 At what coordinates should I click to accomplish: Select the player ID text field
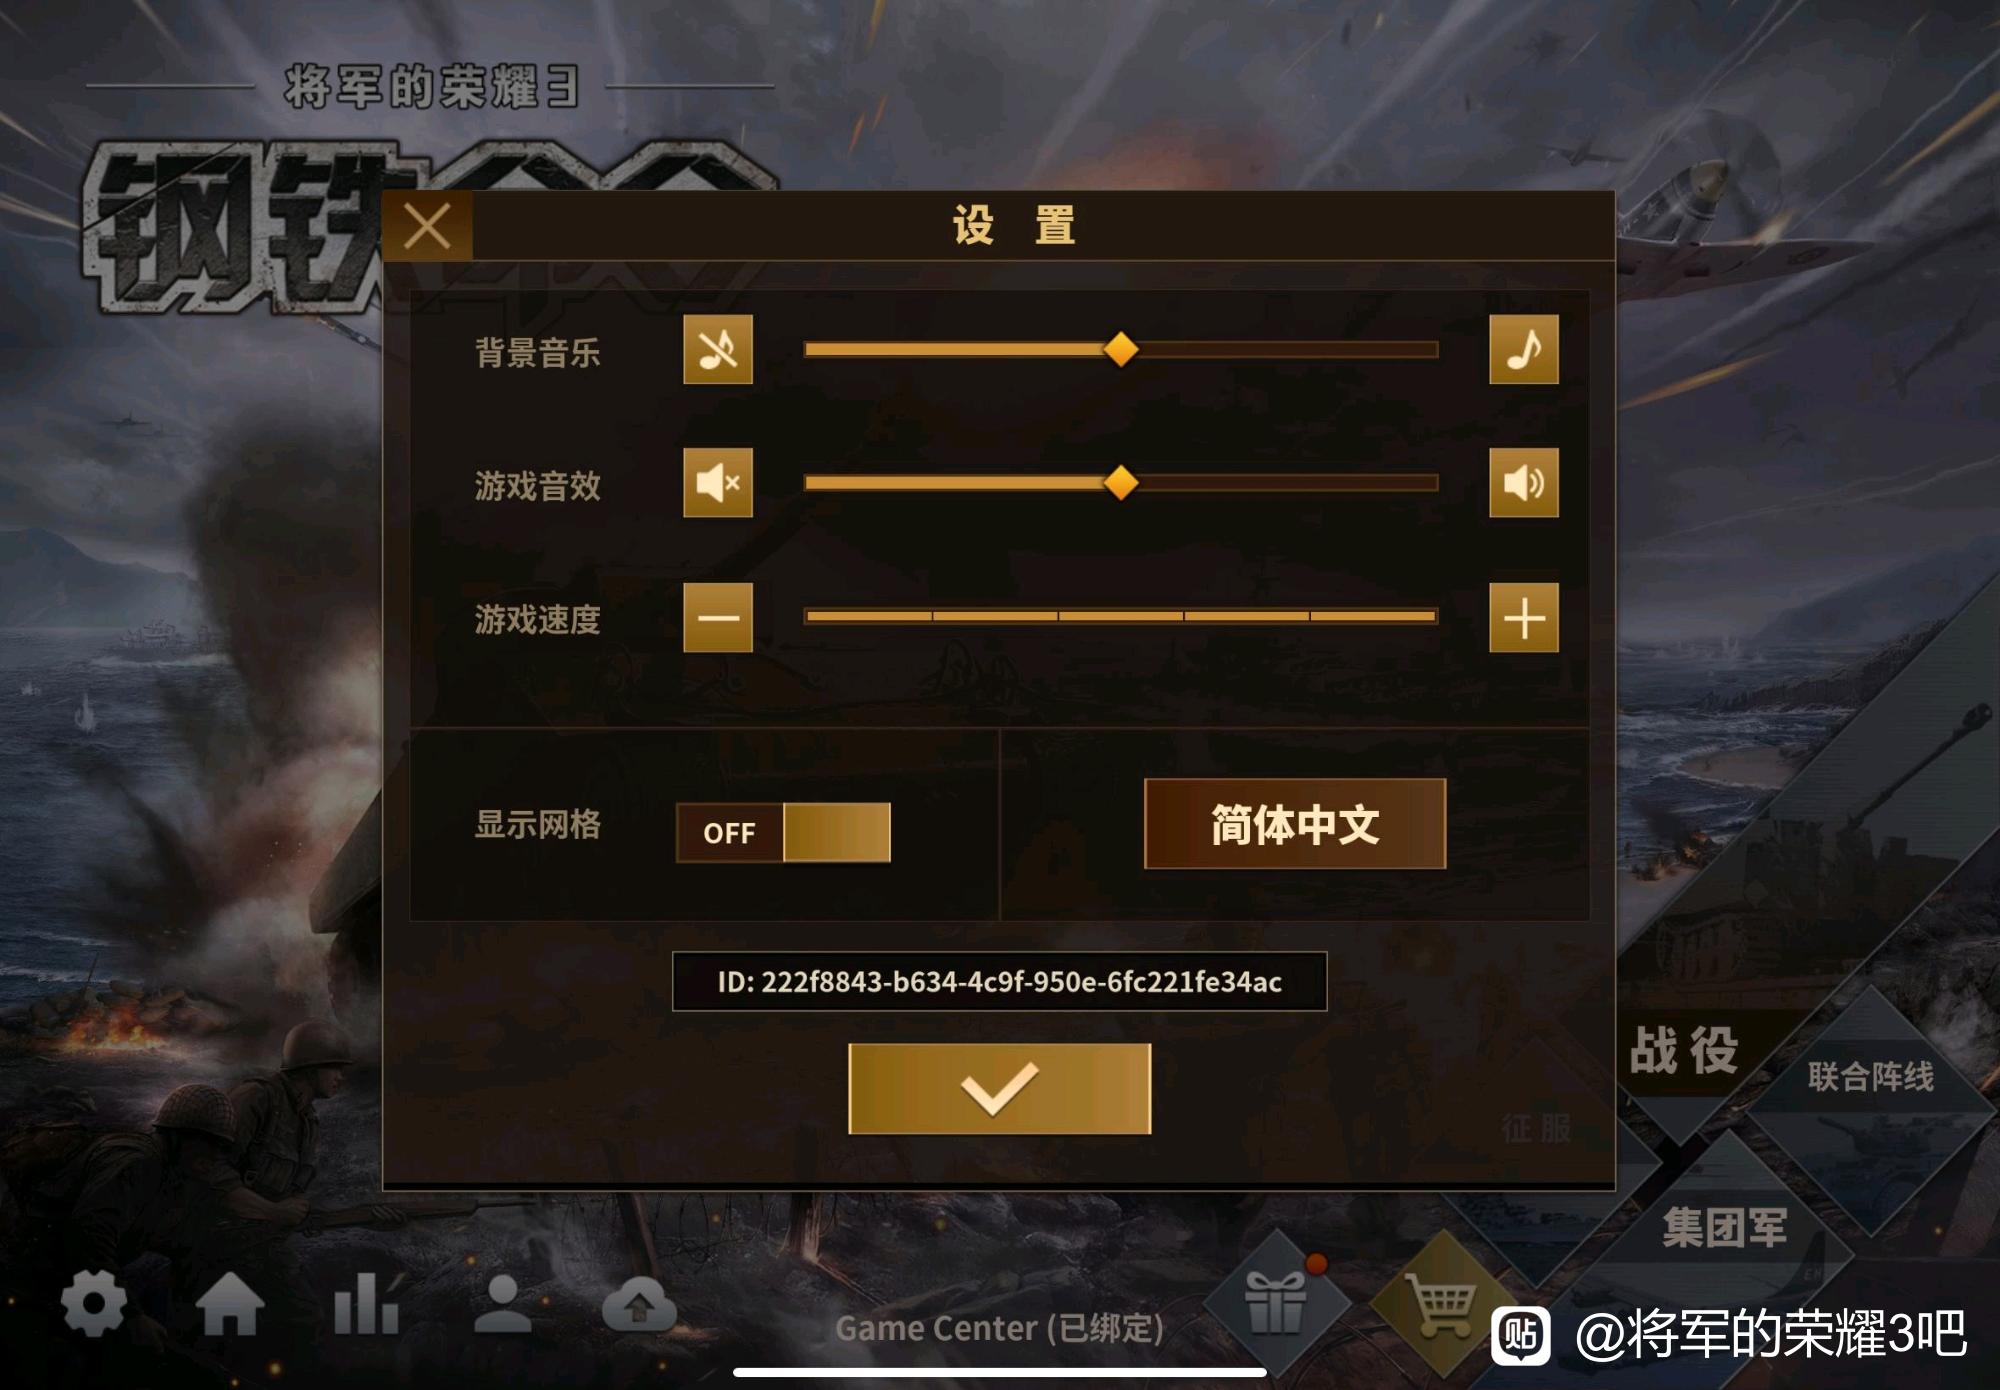tap(999, 982)
